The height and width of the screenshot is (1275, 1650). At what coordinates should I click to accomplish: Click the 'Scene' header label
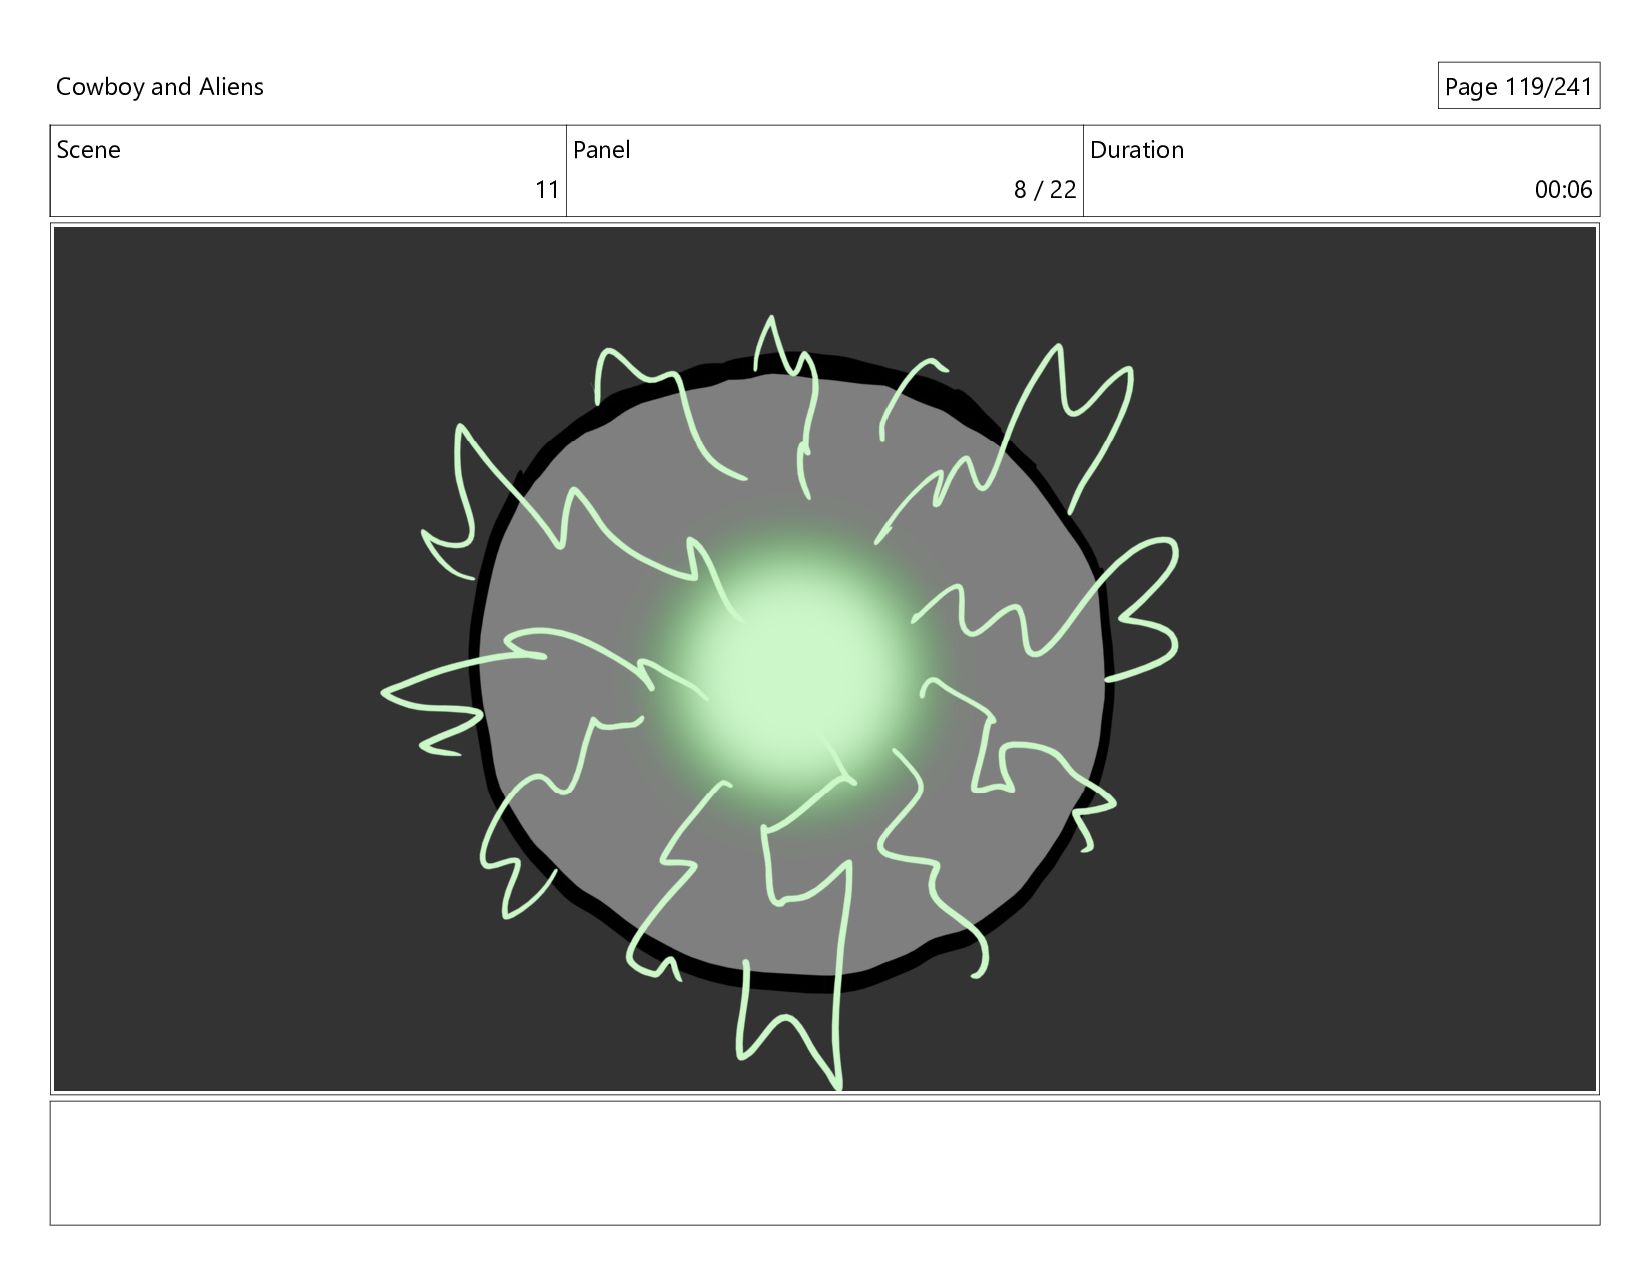coord(88,150)
